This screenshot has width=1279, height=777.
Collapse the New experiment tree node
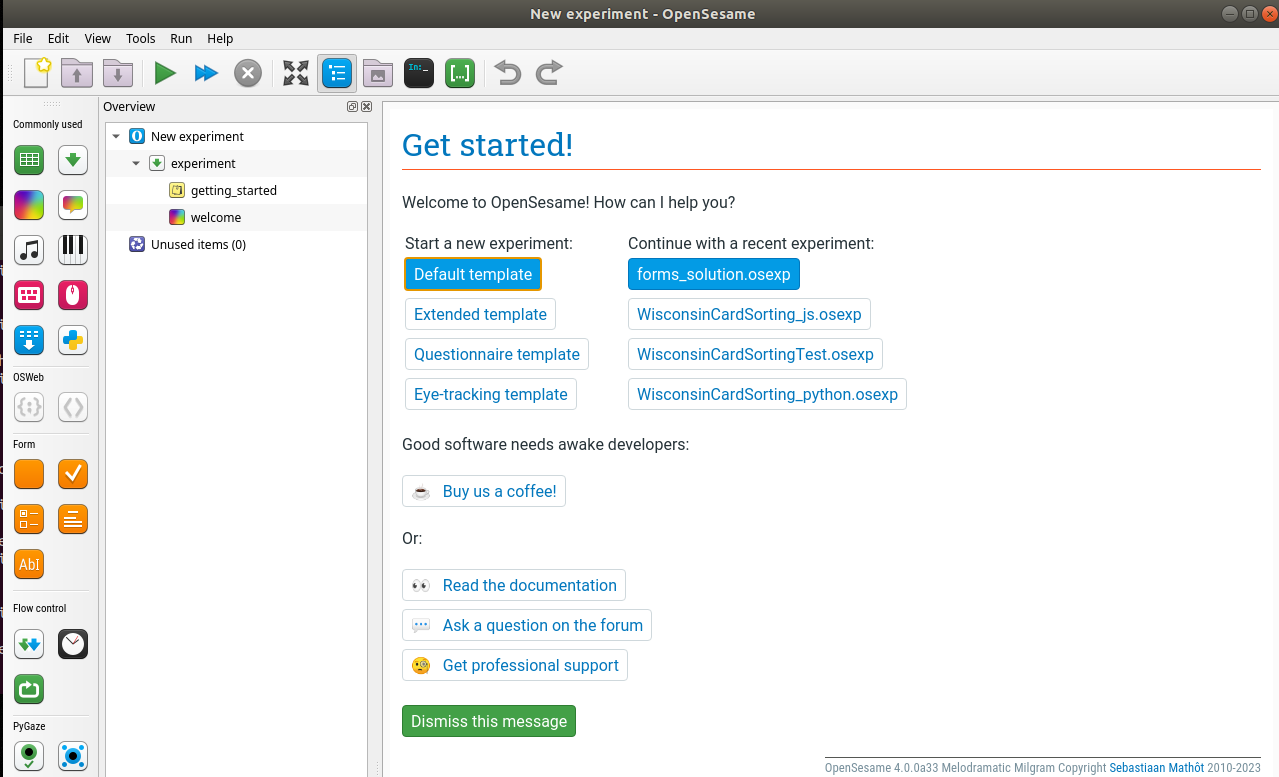tap(117, 137)
